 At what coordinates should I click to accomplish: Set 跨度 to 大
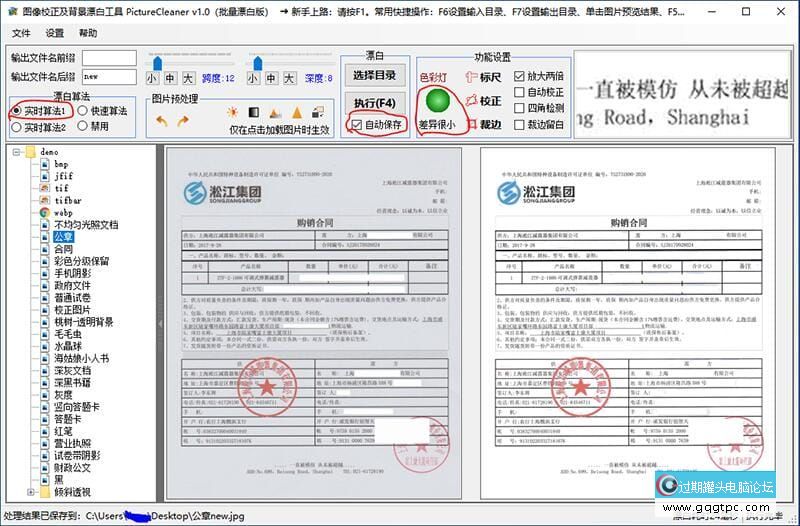(x=188, y=78)
